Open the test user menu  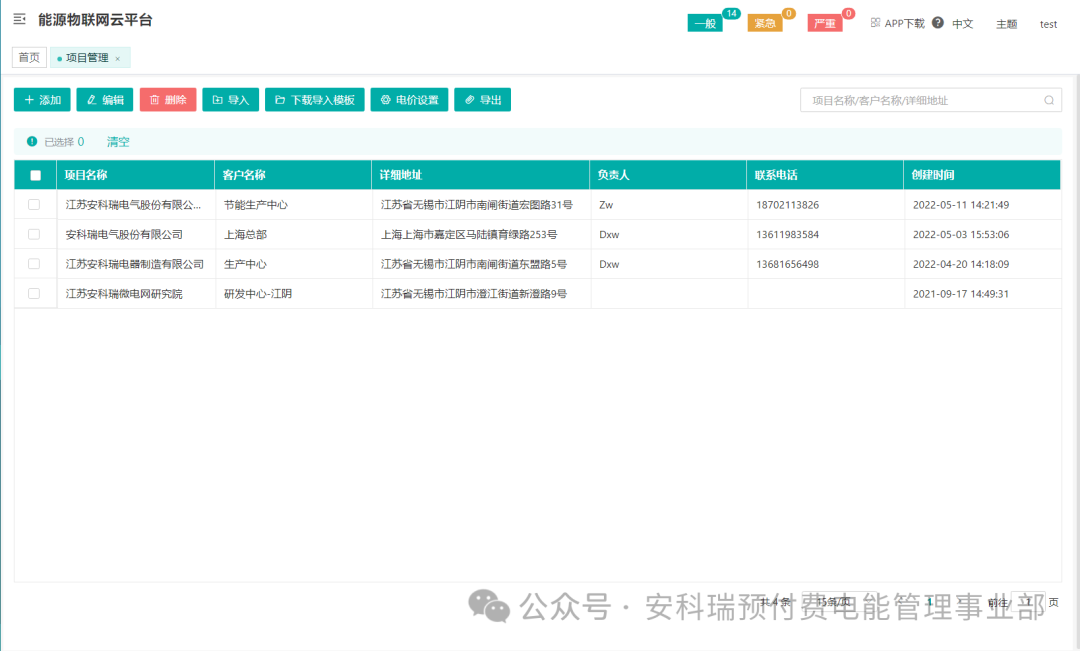pyautogui.click(x=1048, y=24)
